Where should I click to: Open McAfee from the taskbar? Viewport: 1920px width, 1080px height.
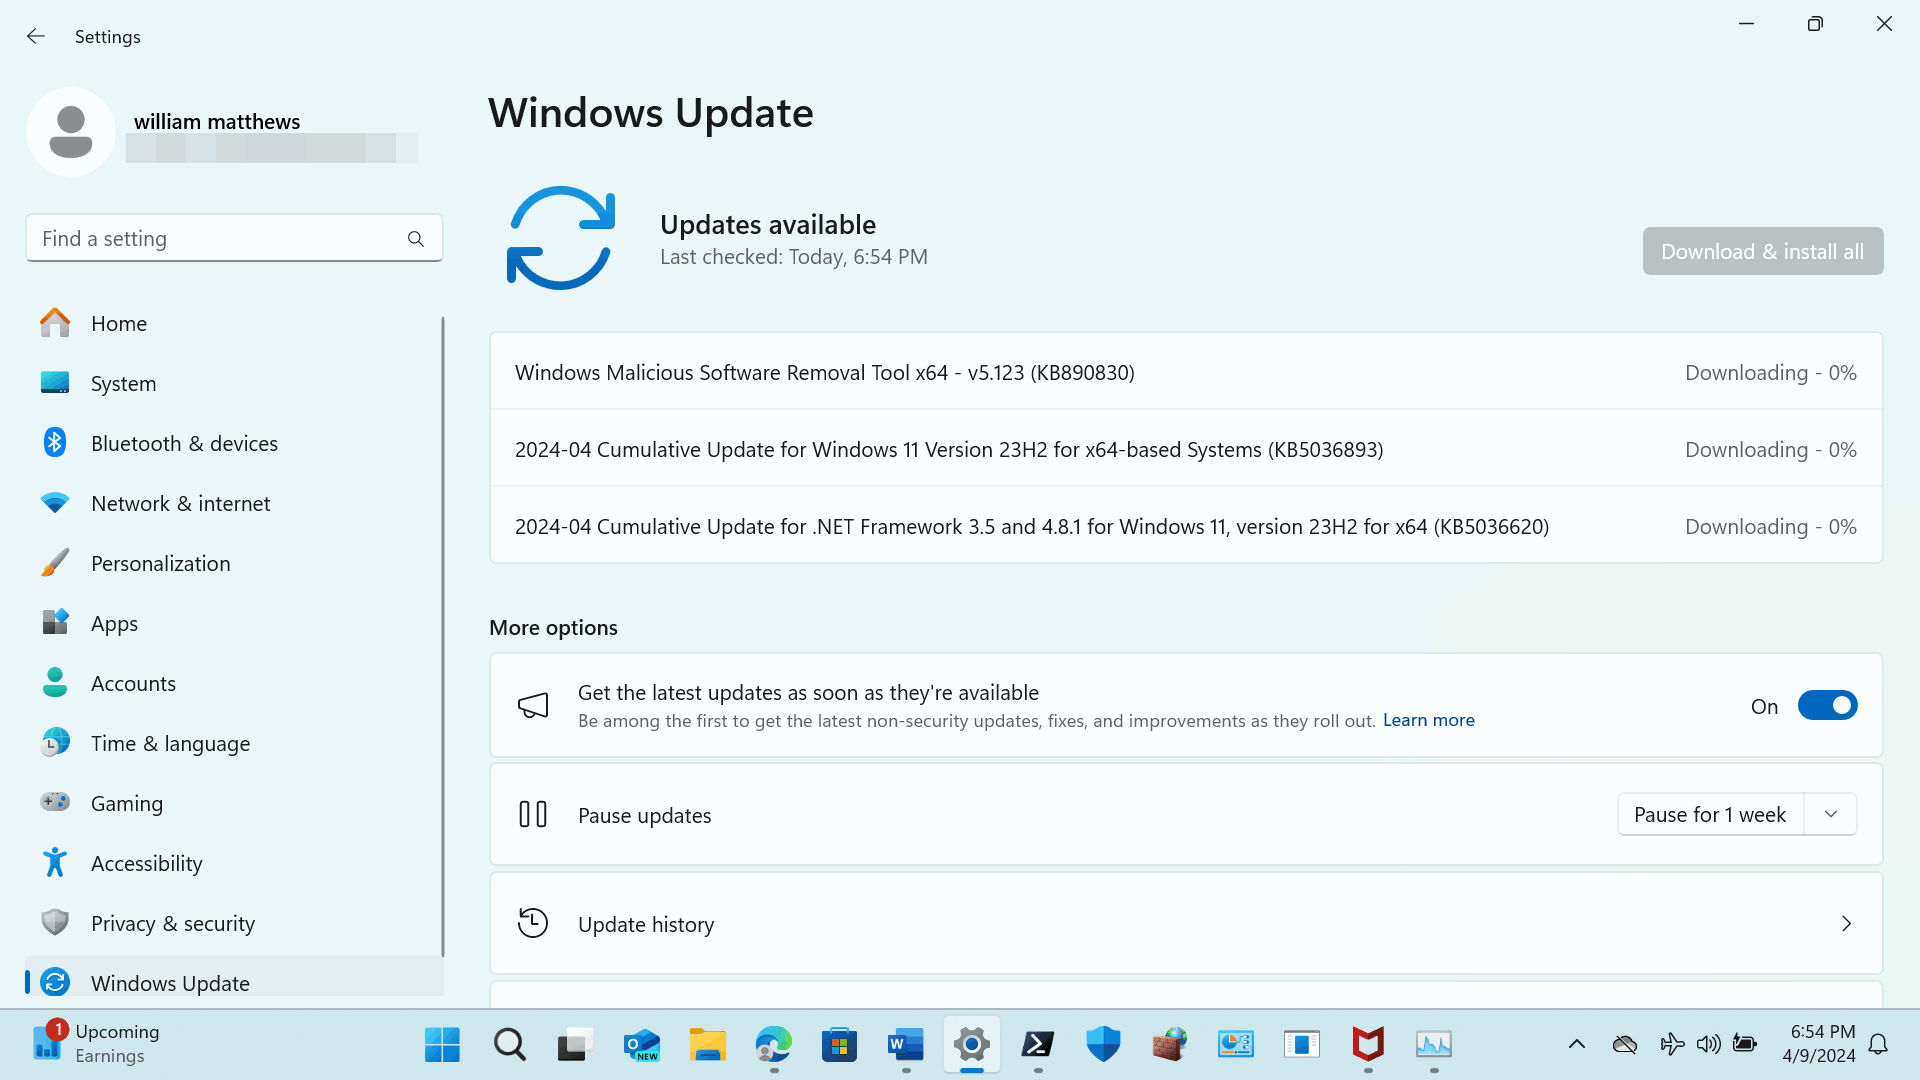pos(1367,1045)
